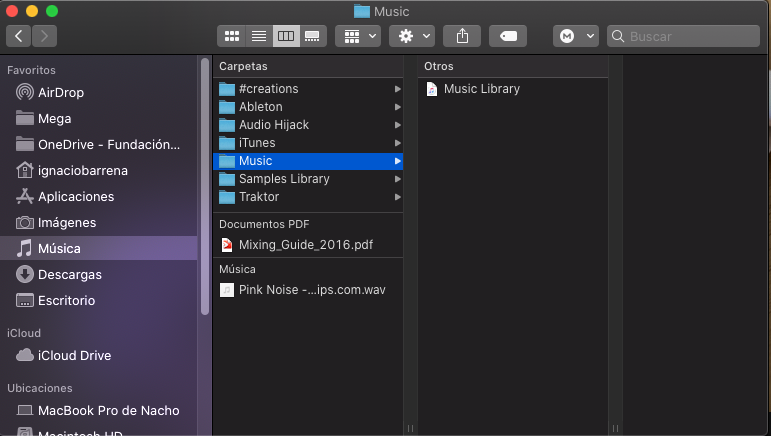Open Imágenes in the sidebar

coord(98,223)
